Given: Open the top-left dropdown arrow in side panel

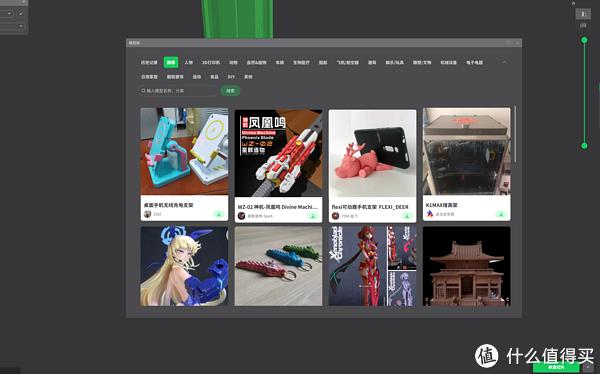Looking at the screenshot, I should (x=9, y=13).
